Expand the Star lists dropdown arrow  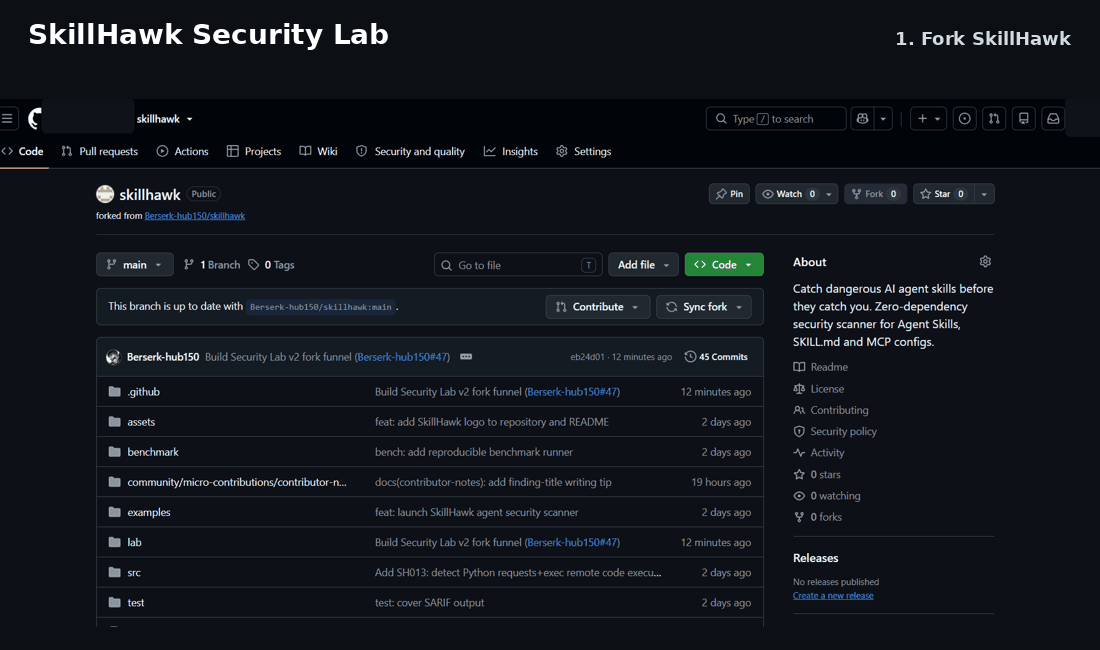(984, 194)
